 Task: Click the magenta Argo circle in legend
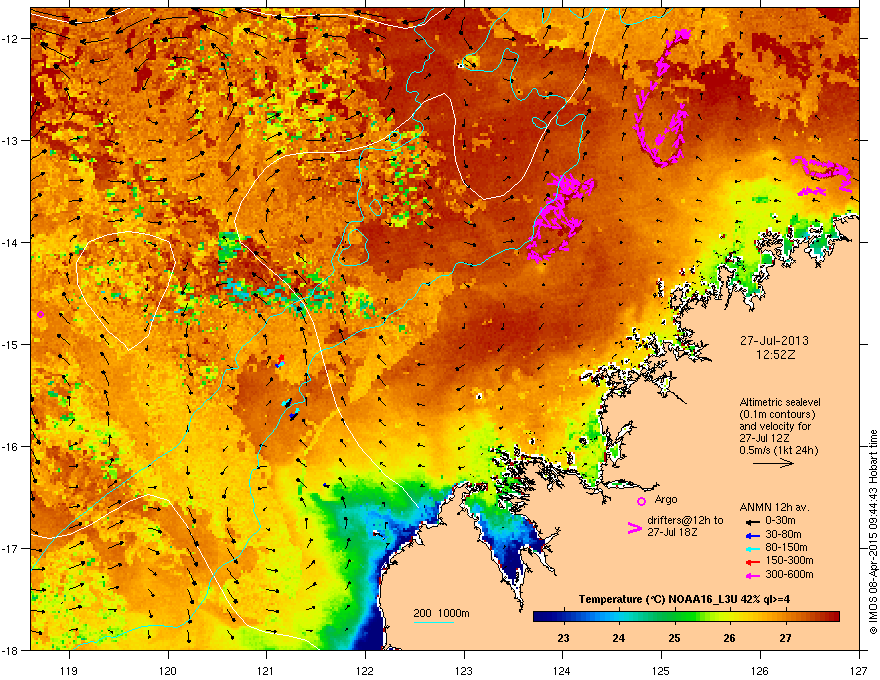coord(641,501)
